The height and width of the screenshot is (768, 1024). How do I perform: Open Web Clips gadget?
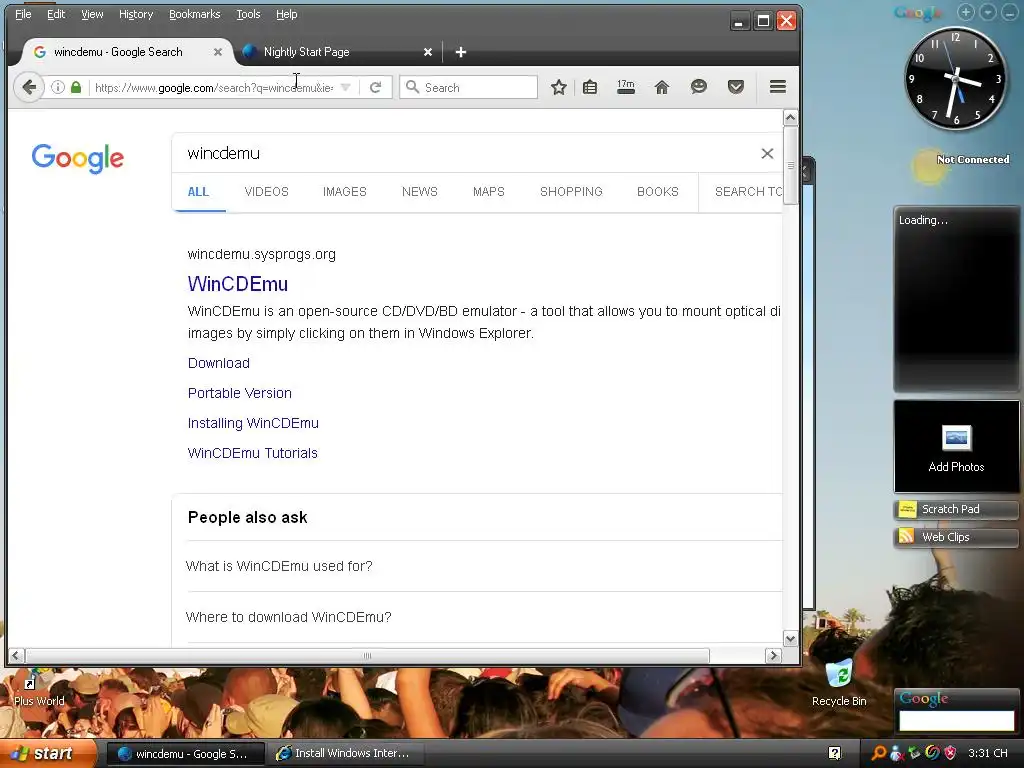[956, 537]
